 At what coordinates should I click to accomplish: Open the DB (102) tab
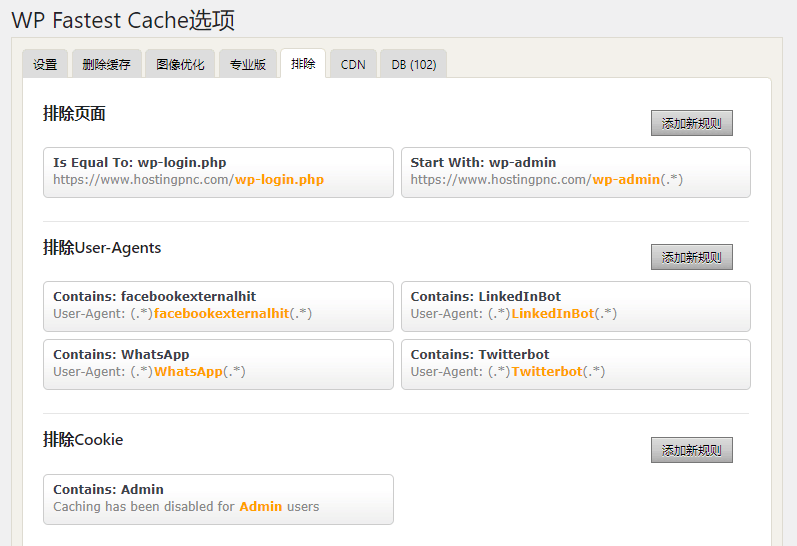413,64
